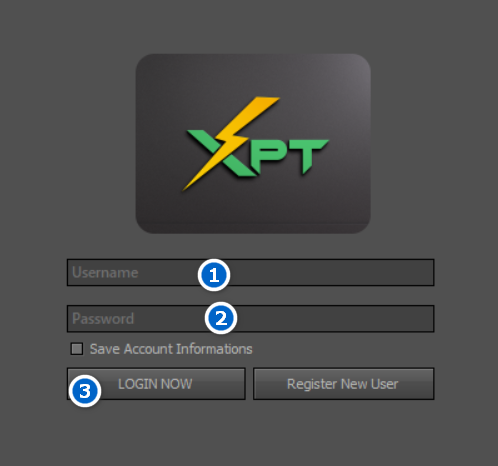Click the XPT lightning logo image

pyautogui.click(x=253, y=143)
